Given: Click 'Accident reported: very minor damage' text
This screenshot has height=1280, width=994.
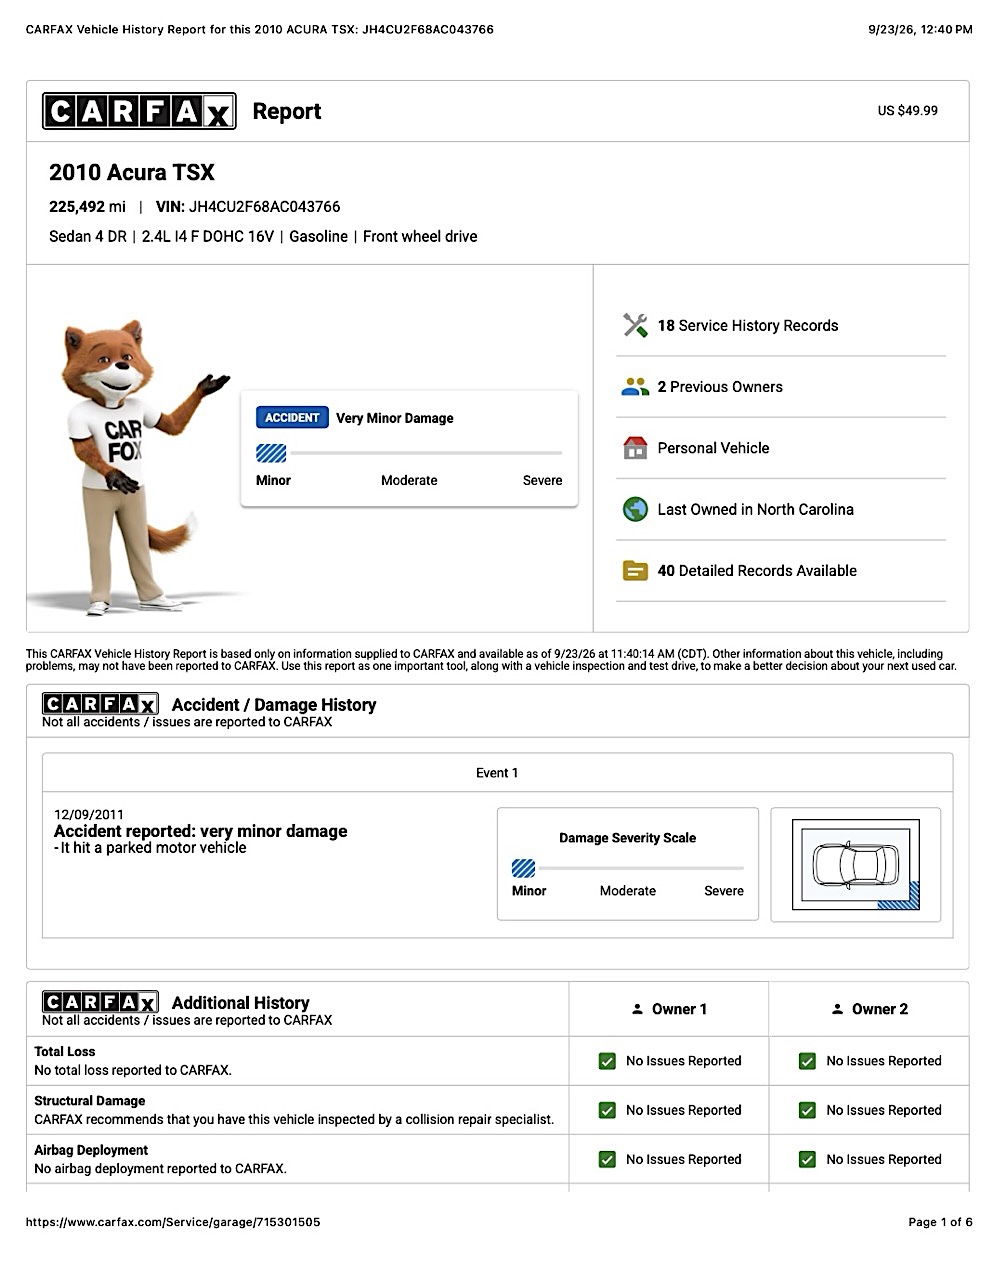Looking at the screenshot, I should click(x=201, y=831).
